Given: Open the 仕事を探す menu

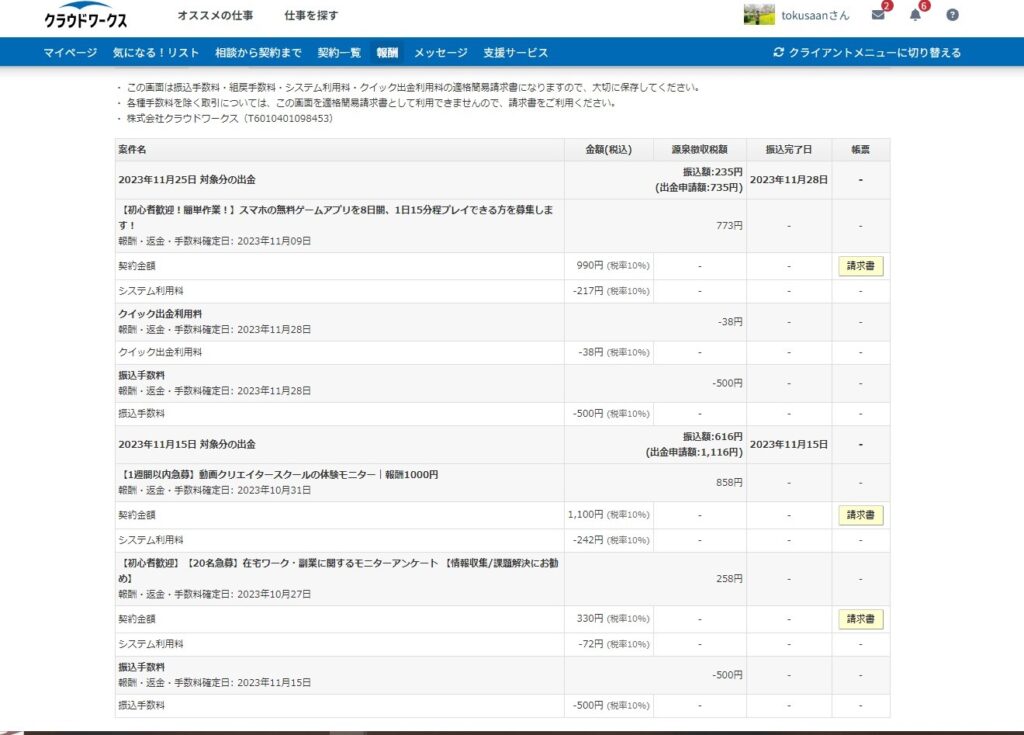Looking at the screenshot, I should [308, 16].
